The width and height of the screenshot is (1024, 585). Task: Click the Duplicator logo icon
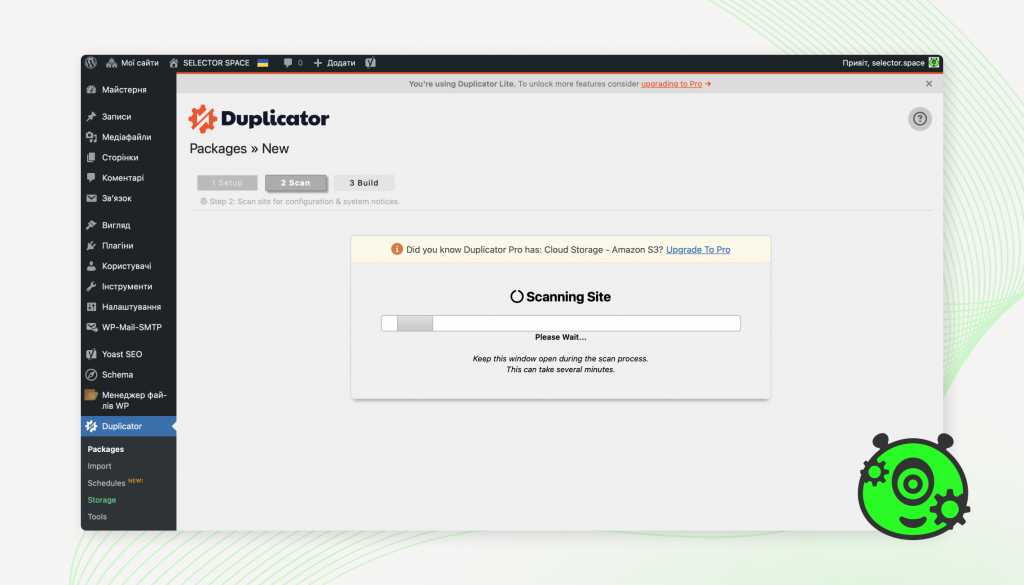(x=201, y=117)
